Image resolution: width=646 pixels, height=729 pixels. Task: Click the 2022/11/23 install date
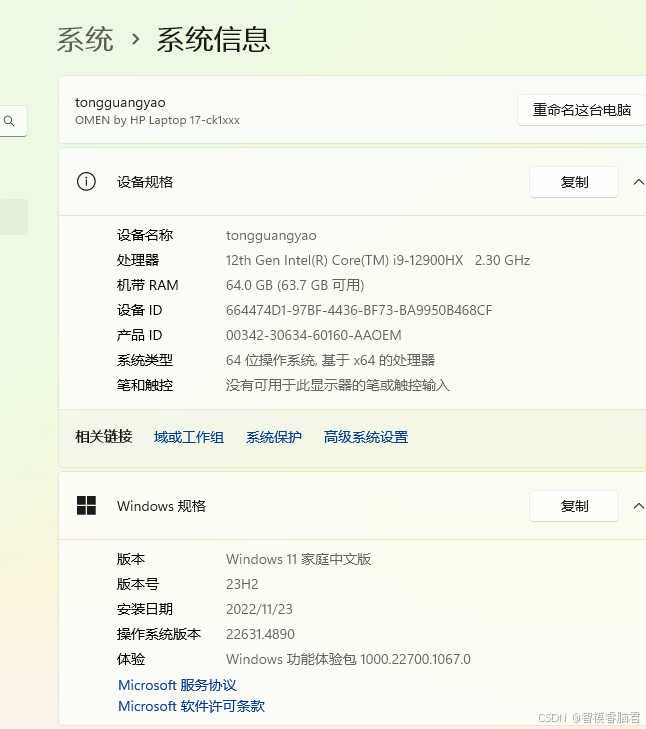click(259, 609)
